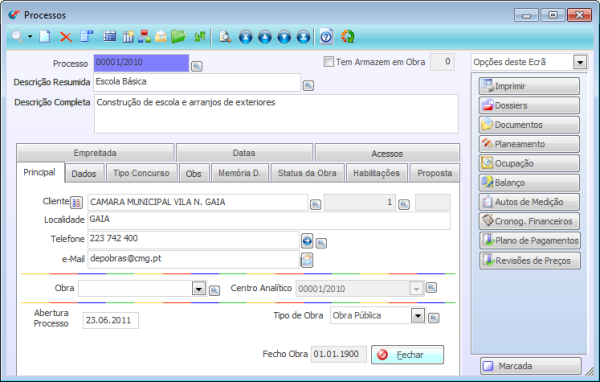Open the Dados tab
Image resolution: width=600 pixels, height=382 pixels.
pyautogui.click(x=84, y=173)
